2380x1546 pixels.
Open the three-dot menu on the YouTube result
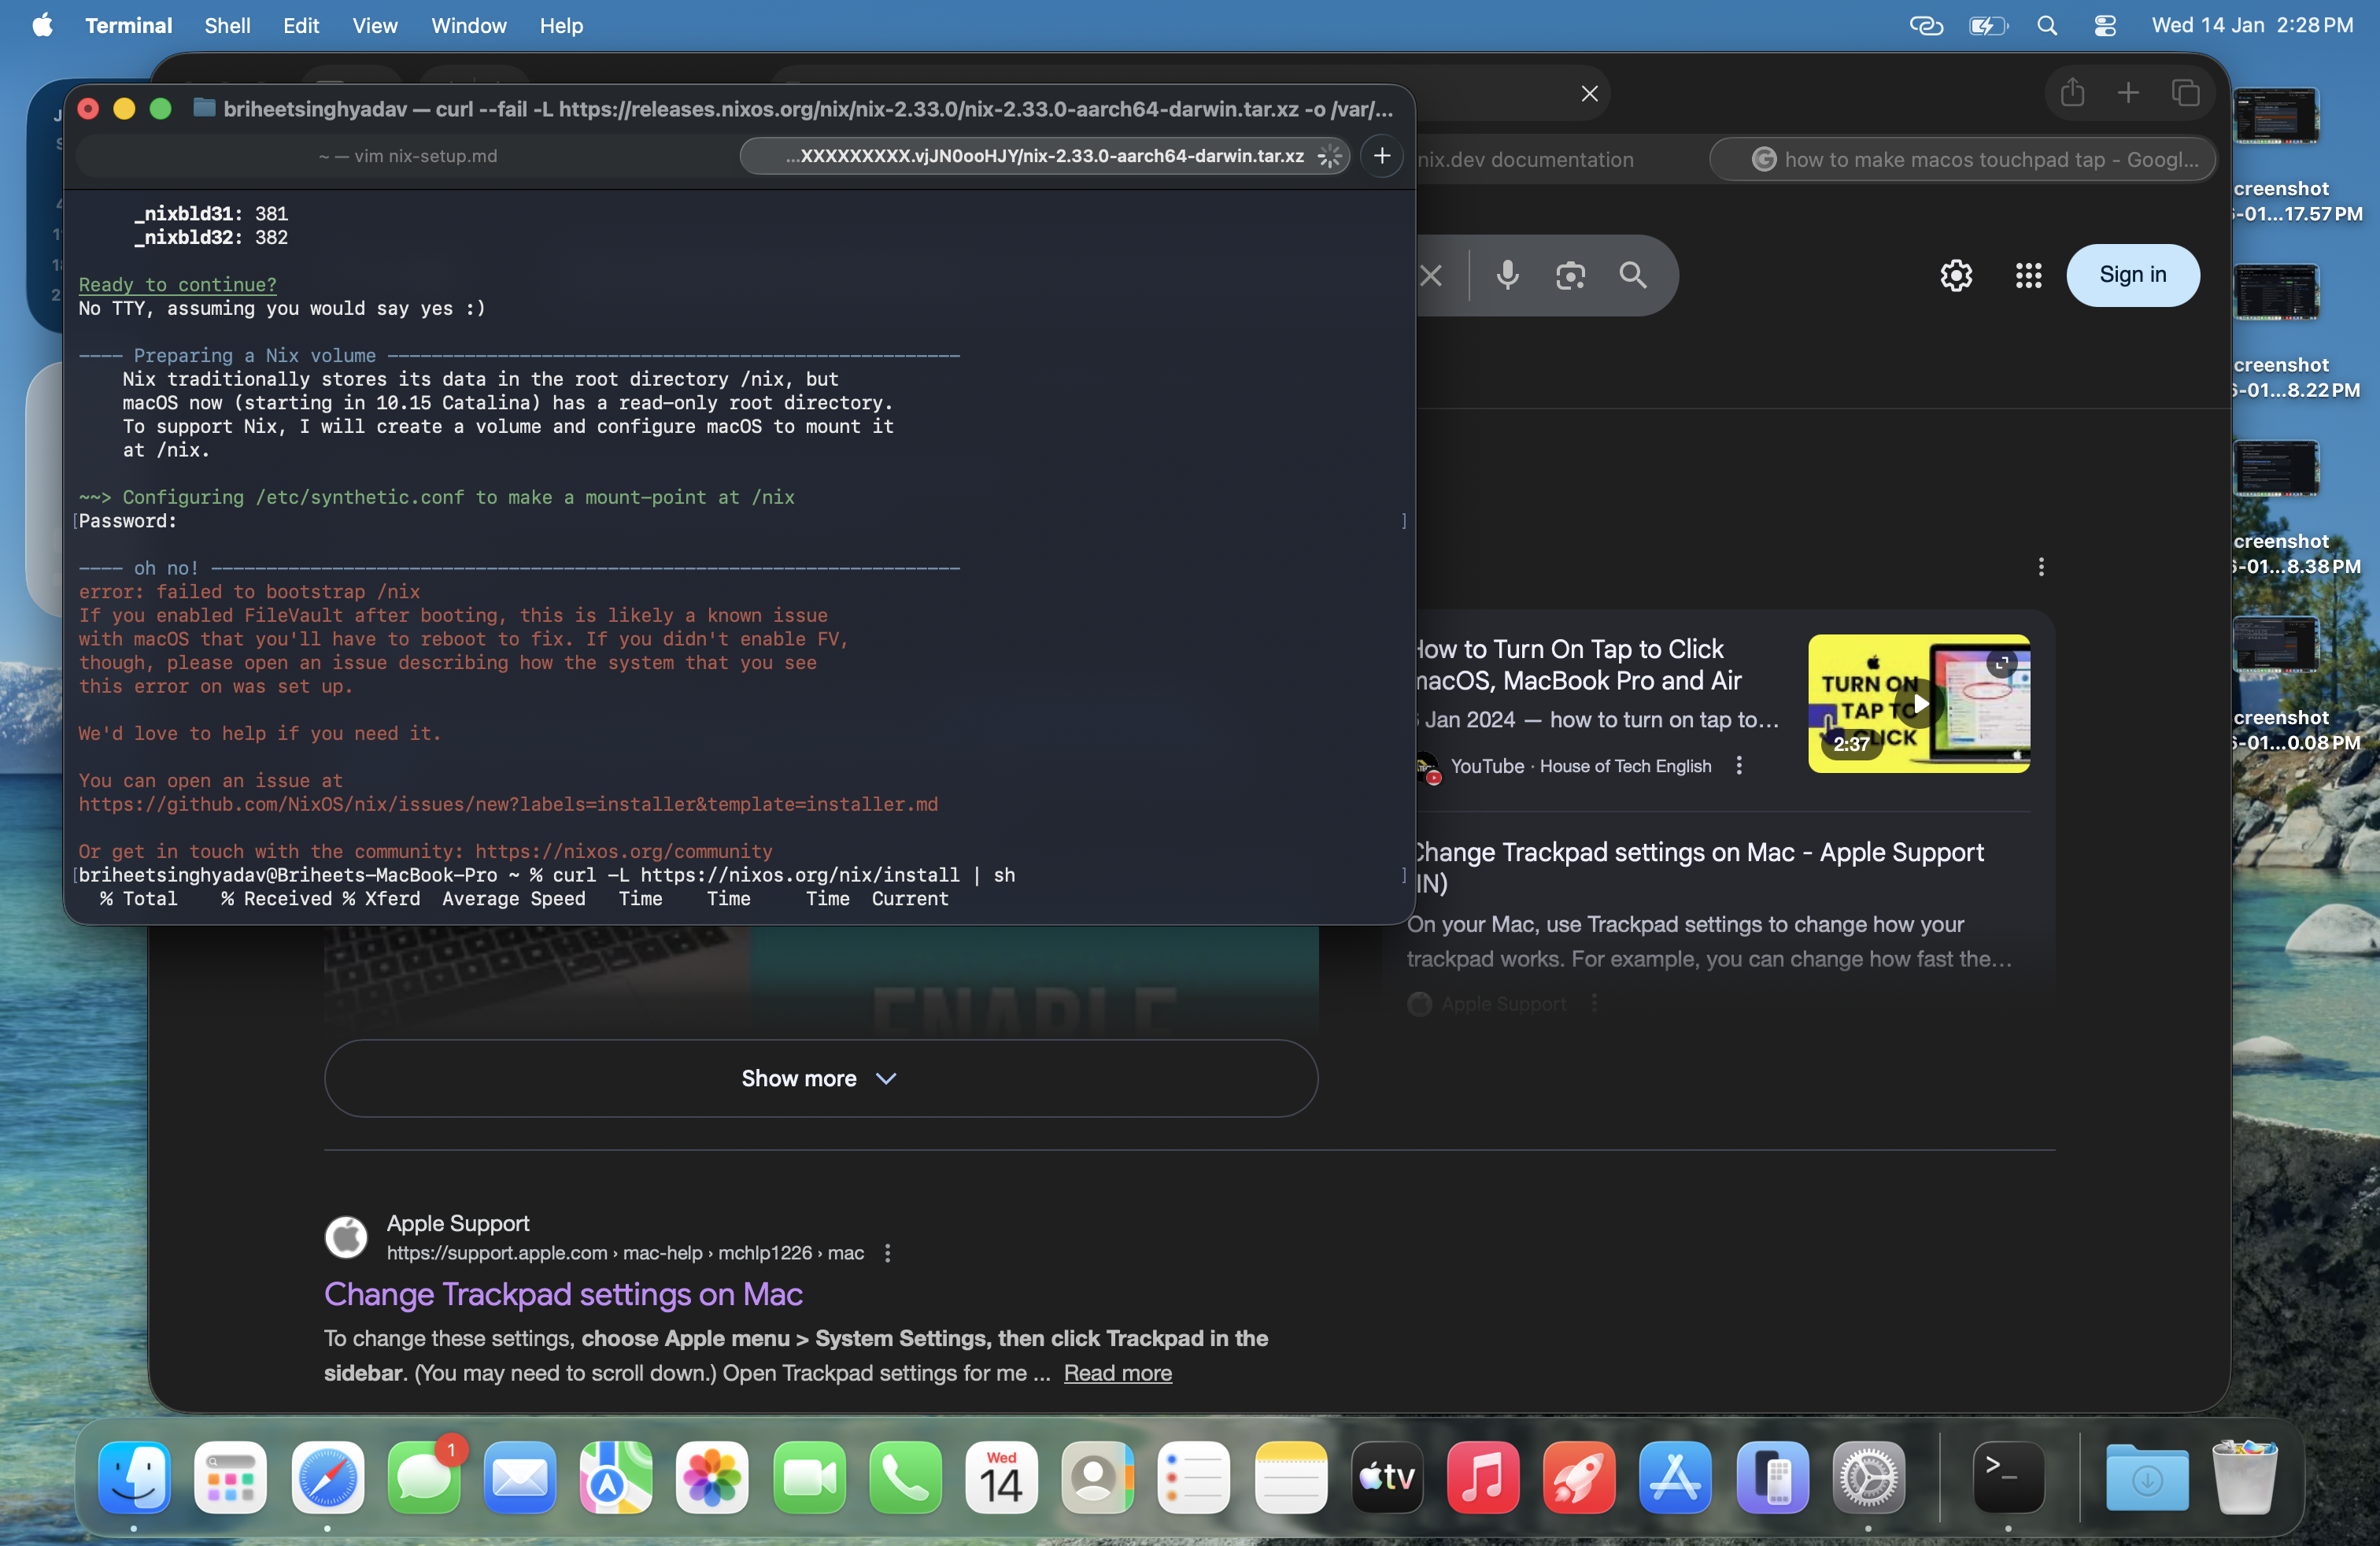click(x=1739, y=766)
